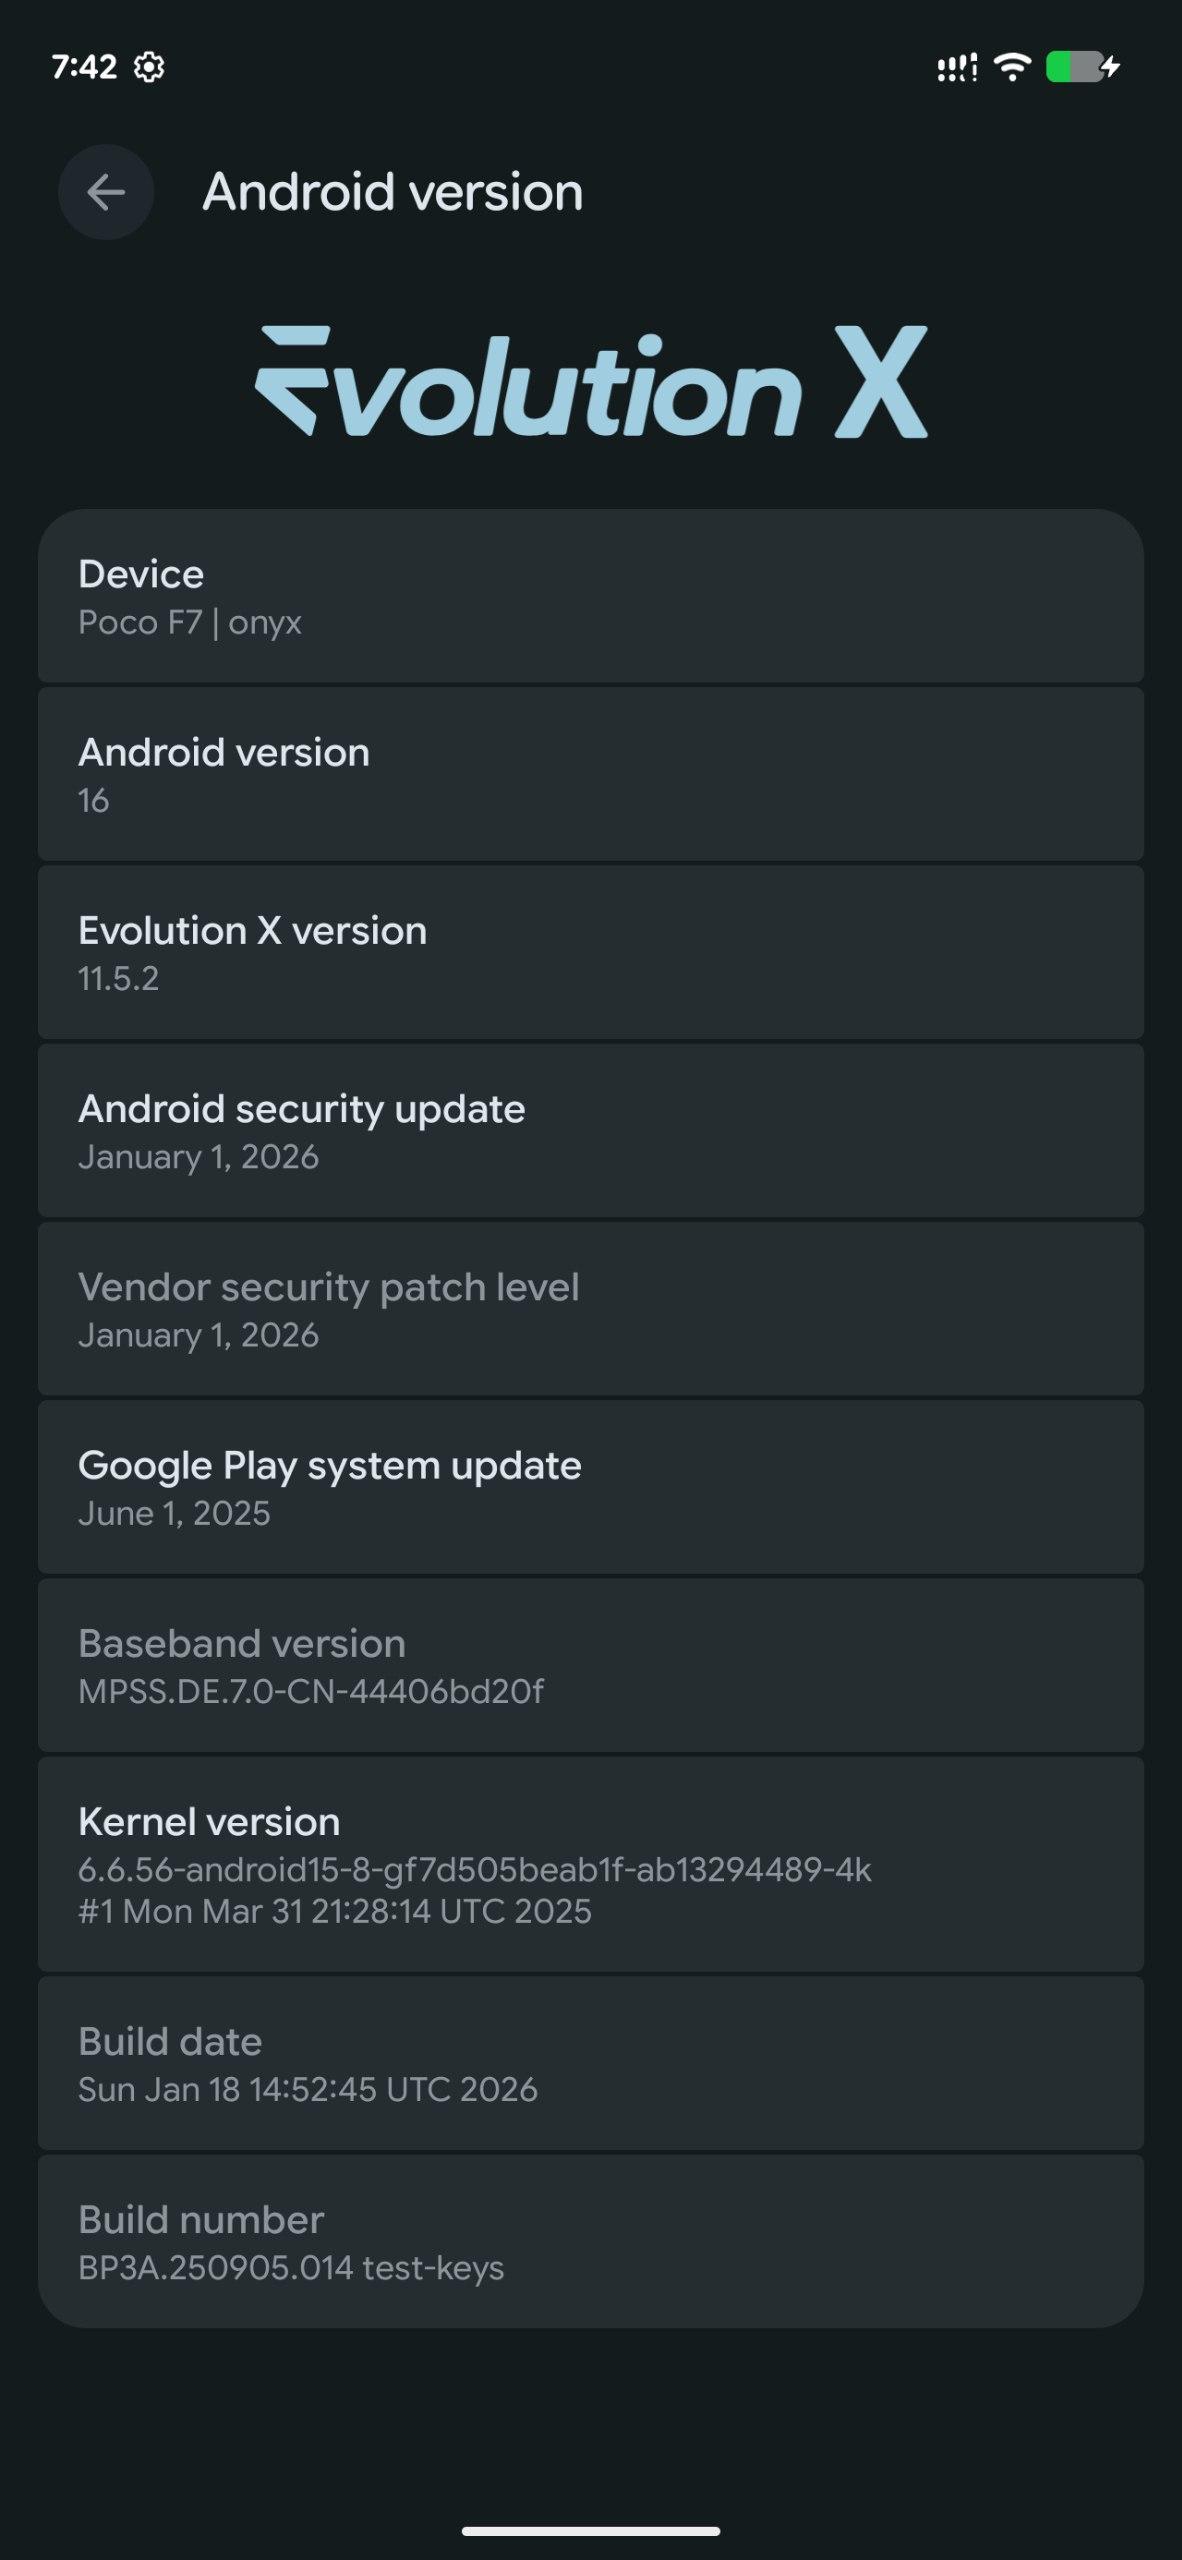The width and height of the screenshot is (1182, 2560).
Task: Tap Evolution X version 11.5.2 row
Action: (x=591, y=953)
